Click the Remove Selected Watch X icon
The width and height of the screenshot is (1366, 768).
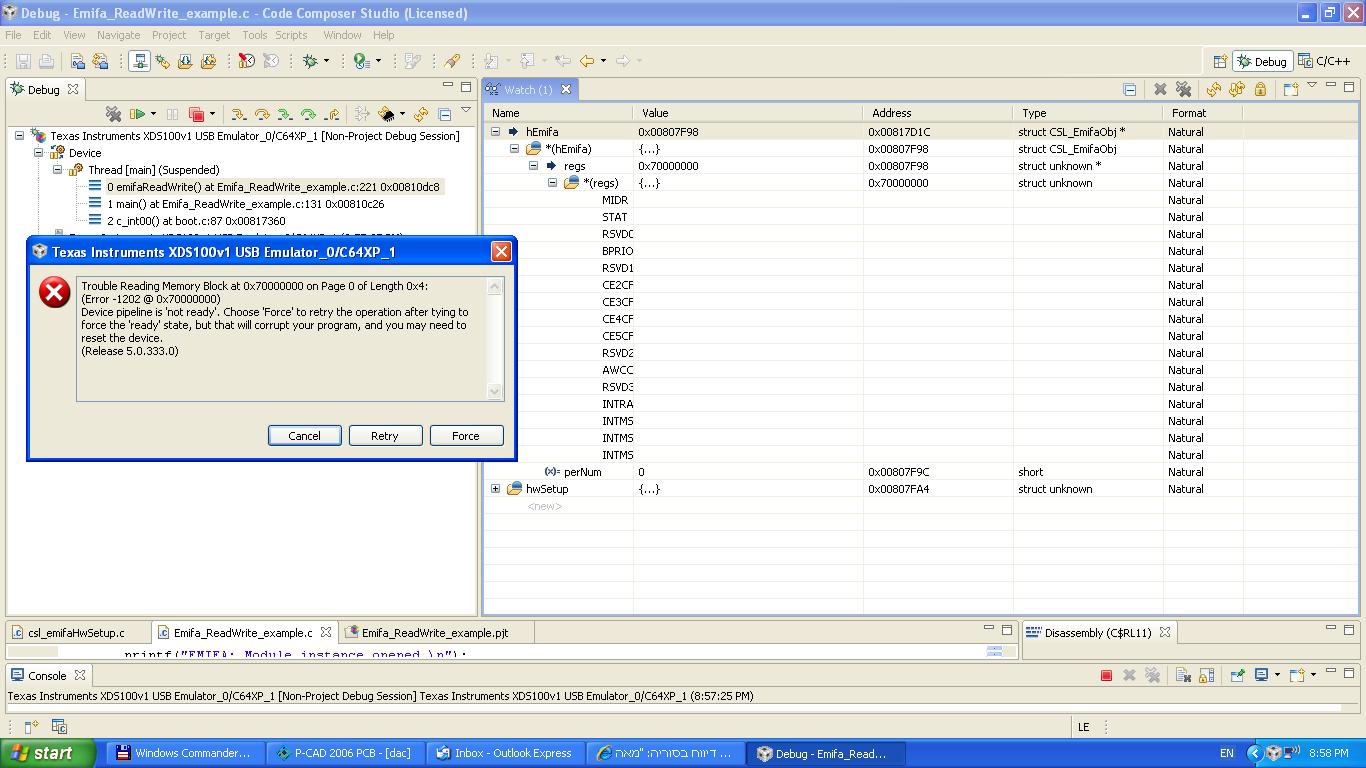[1160, 89]
